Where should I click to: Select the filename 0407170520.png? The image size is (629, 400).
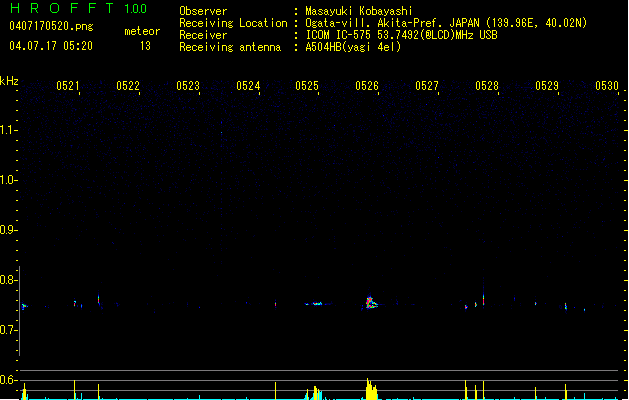51,26
